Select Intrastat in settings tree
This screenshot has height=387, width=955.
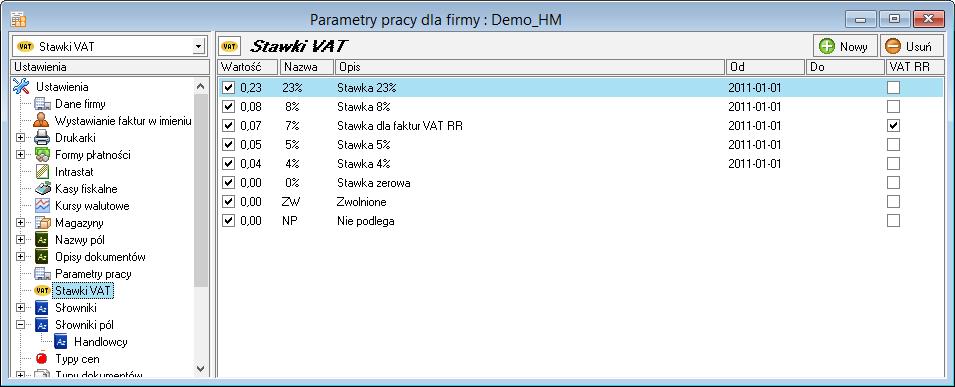click(74, 172)
